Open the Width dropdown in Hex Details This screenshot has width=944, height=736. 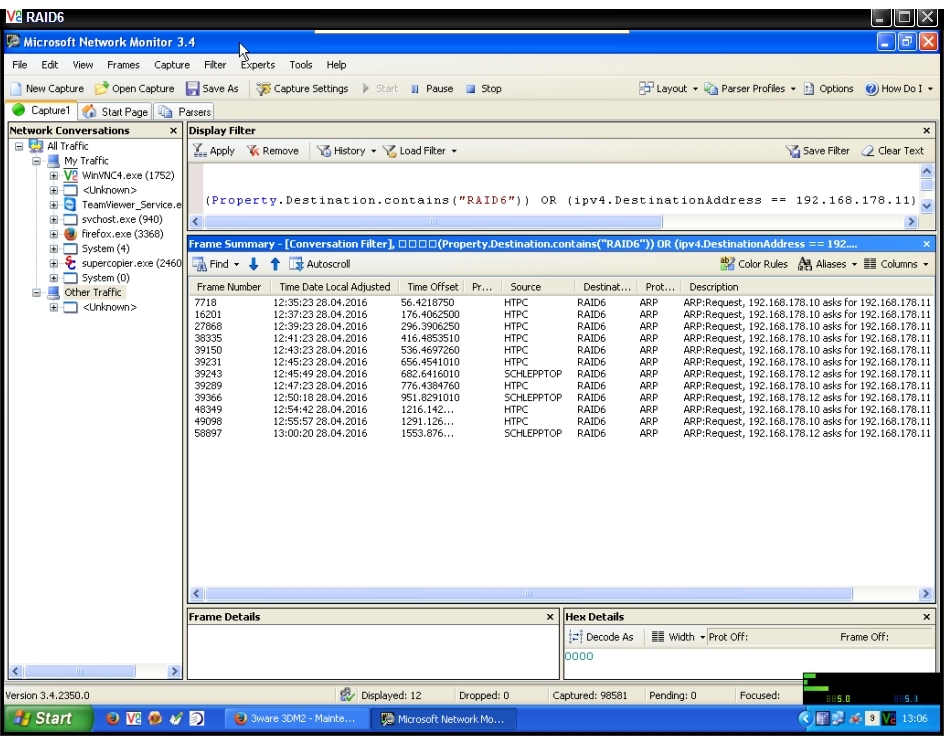[x=678, y=637]
